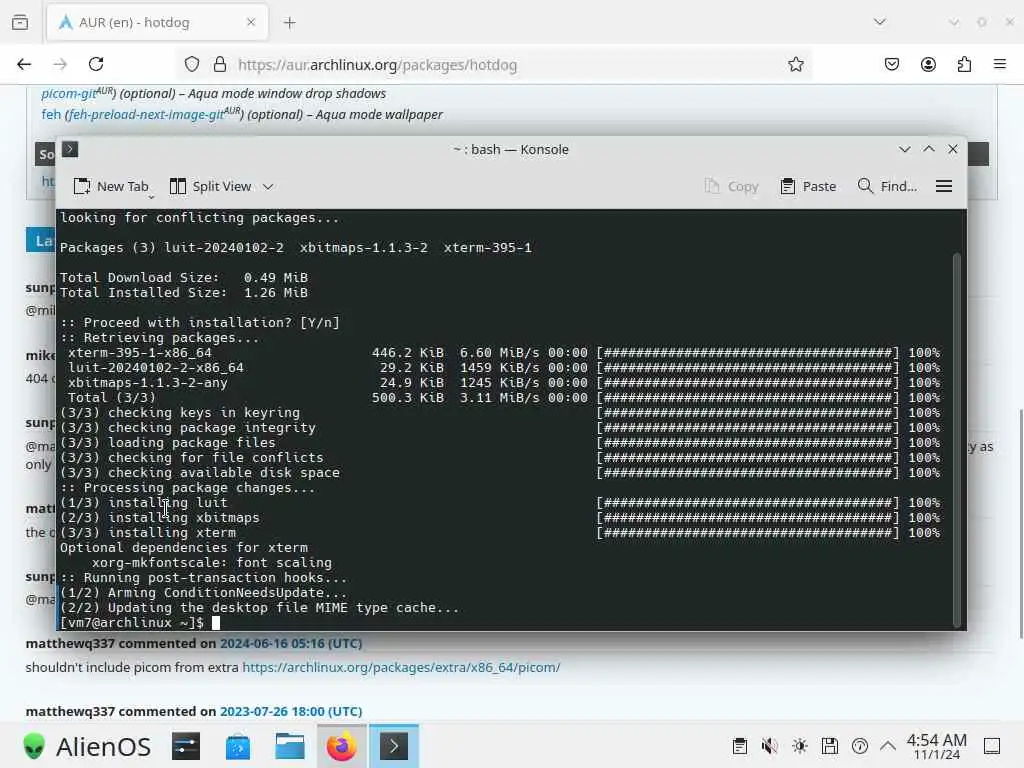
Task: Open Konsole window menu icon
Action: point(70,149)
